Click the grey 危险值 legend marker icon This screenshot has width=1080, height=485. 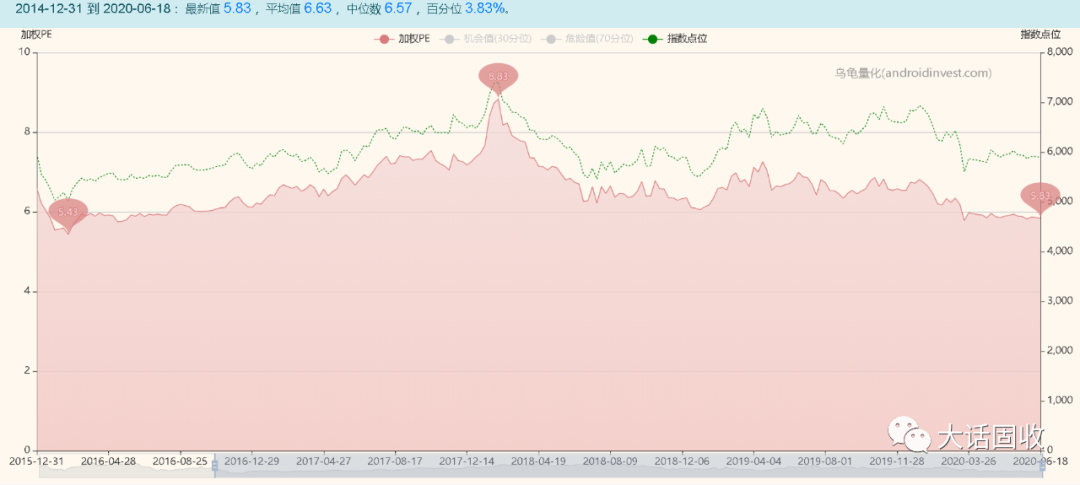pyautogui.click(x=549, y=39)
